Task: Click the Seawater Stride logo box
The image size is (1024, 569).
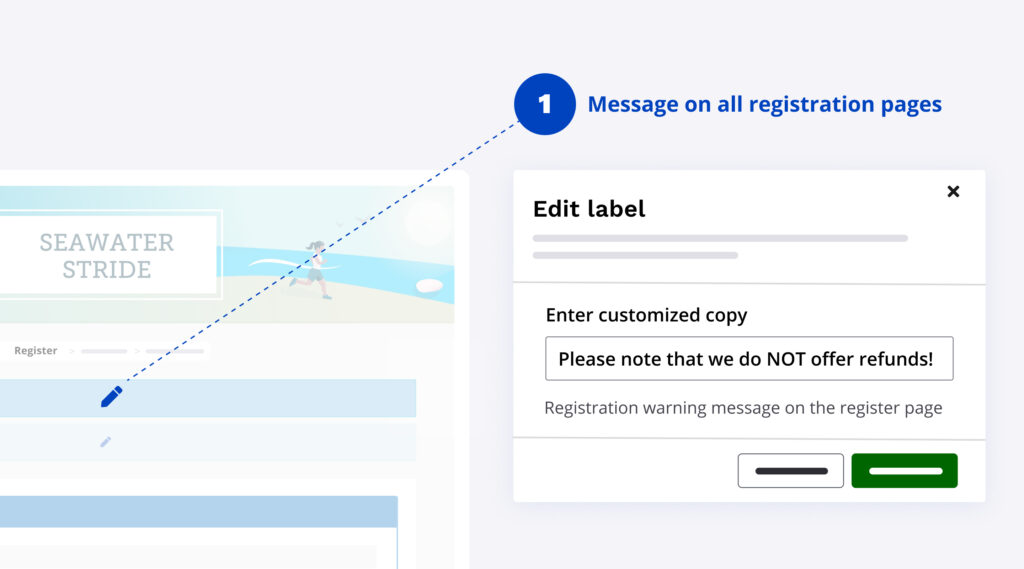Action: point(107,256)
